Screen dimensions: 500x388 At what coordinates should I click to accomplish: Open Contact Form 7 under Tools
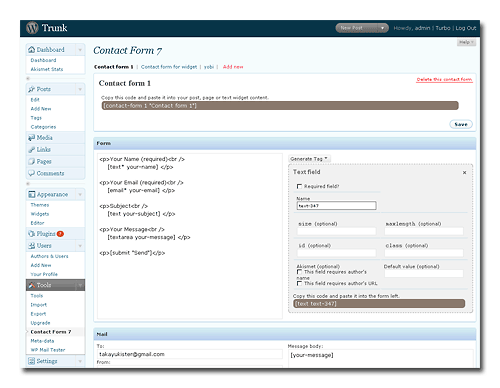[x=51, y=332]
